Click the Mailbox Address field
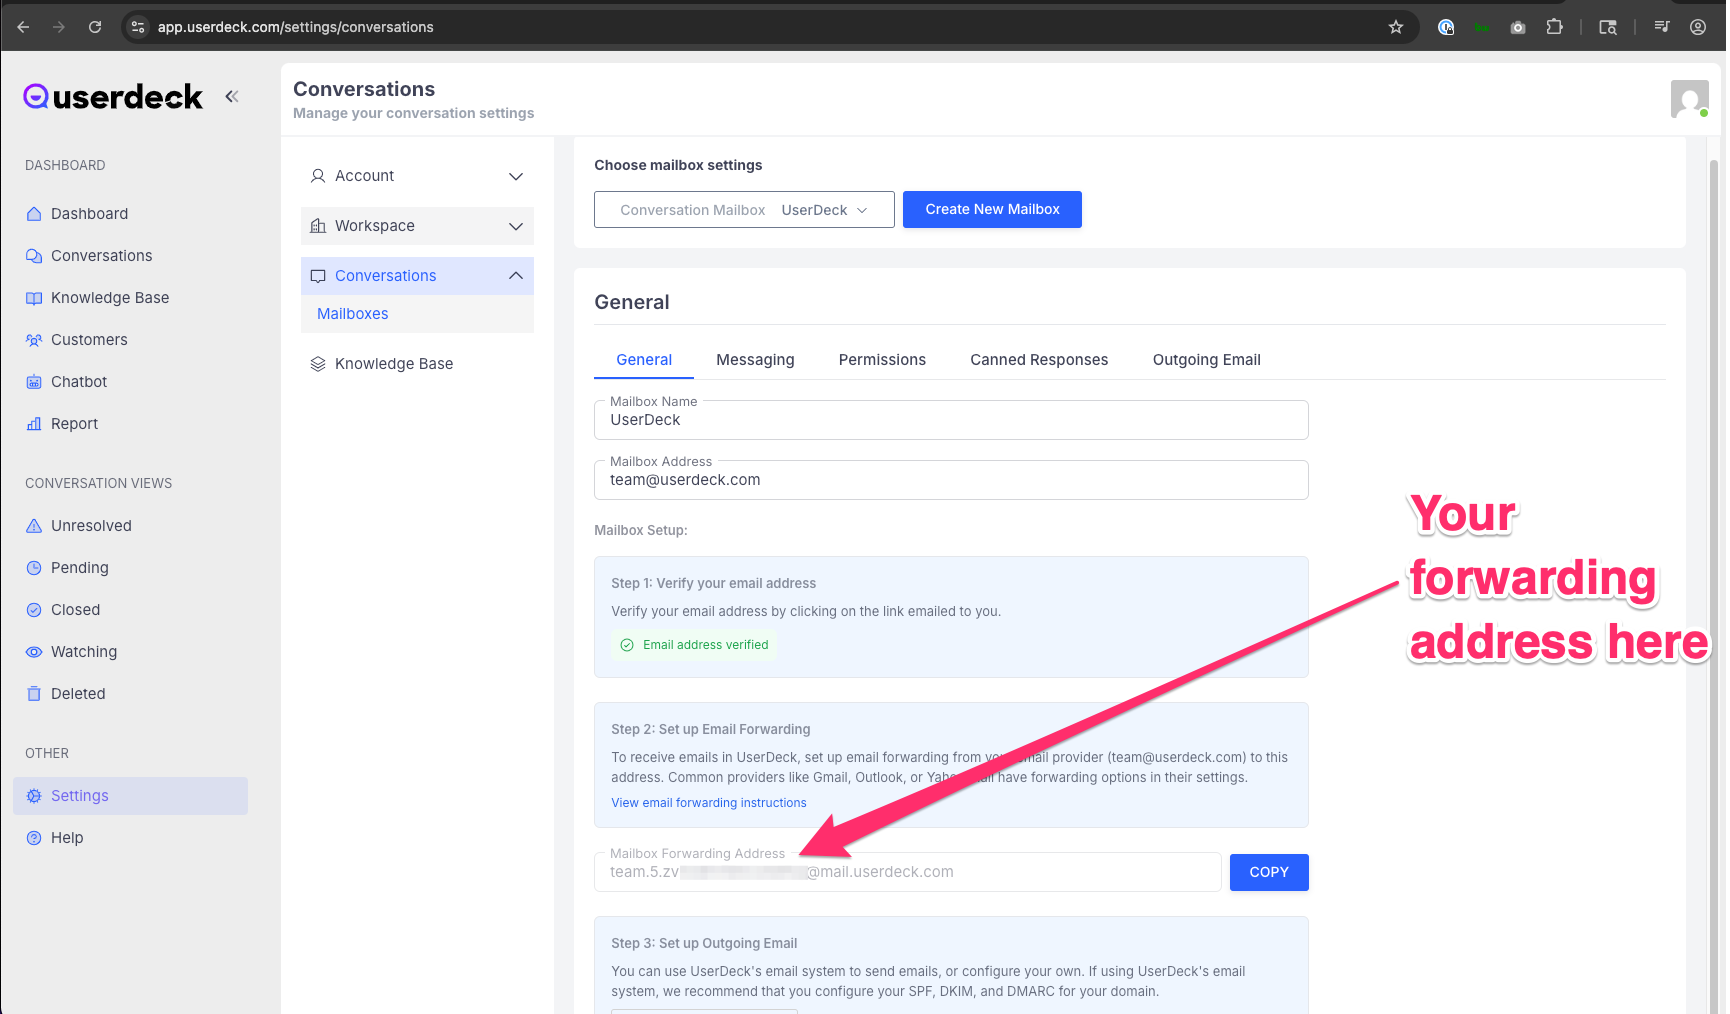 pyautogui.click(x=951, y=480)
